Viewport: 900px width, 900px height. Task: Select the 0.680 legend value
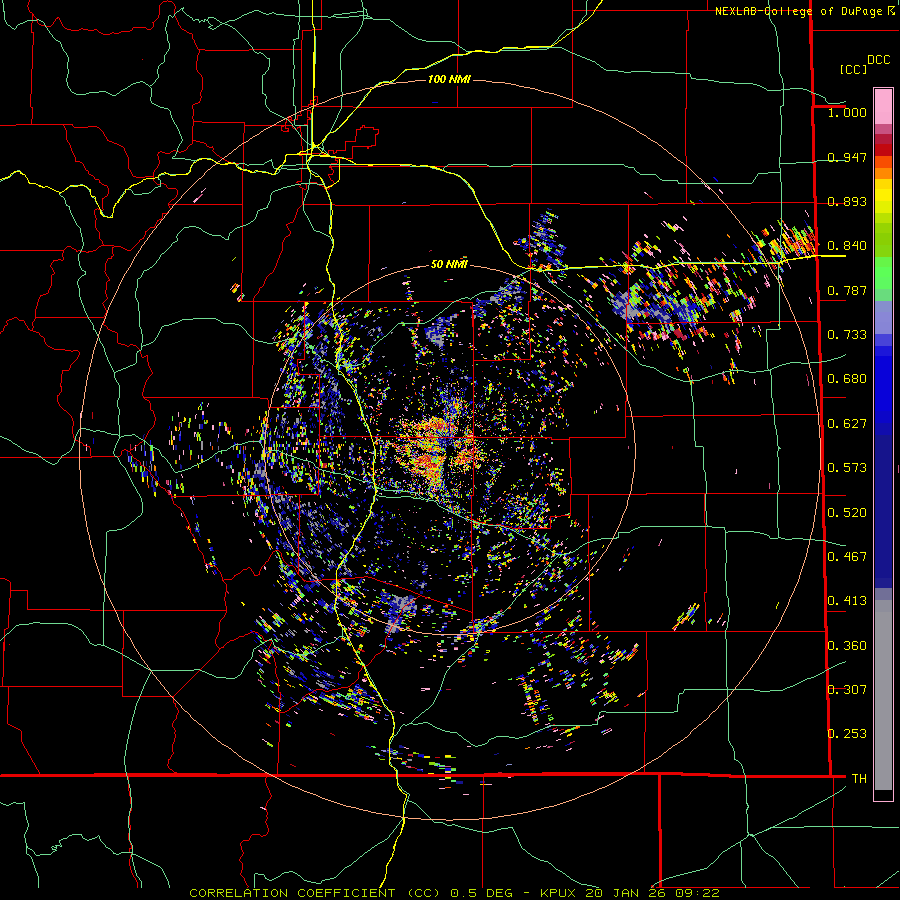[847, 379]
